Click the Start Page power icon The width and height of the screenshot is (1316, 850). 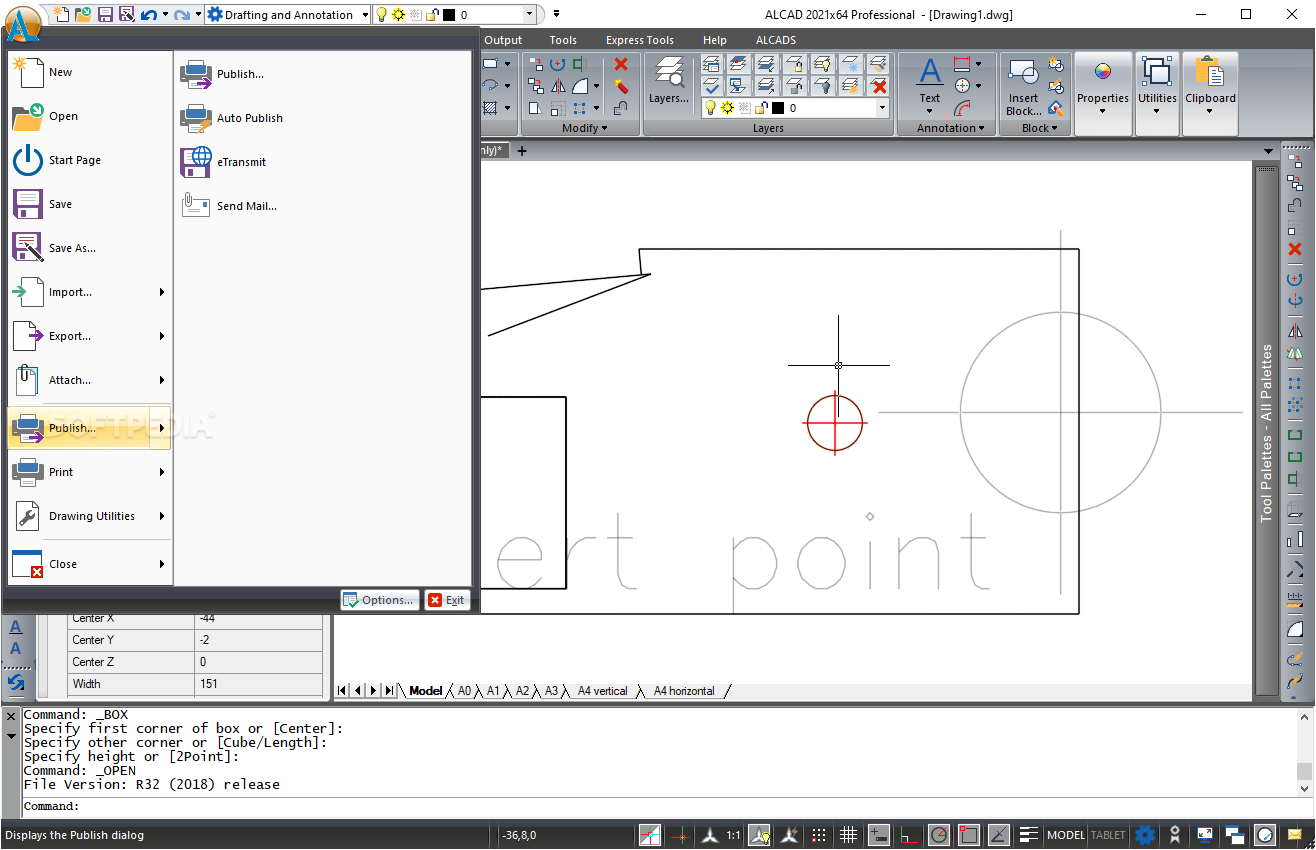27,160
